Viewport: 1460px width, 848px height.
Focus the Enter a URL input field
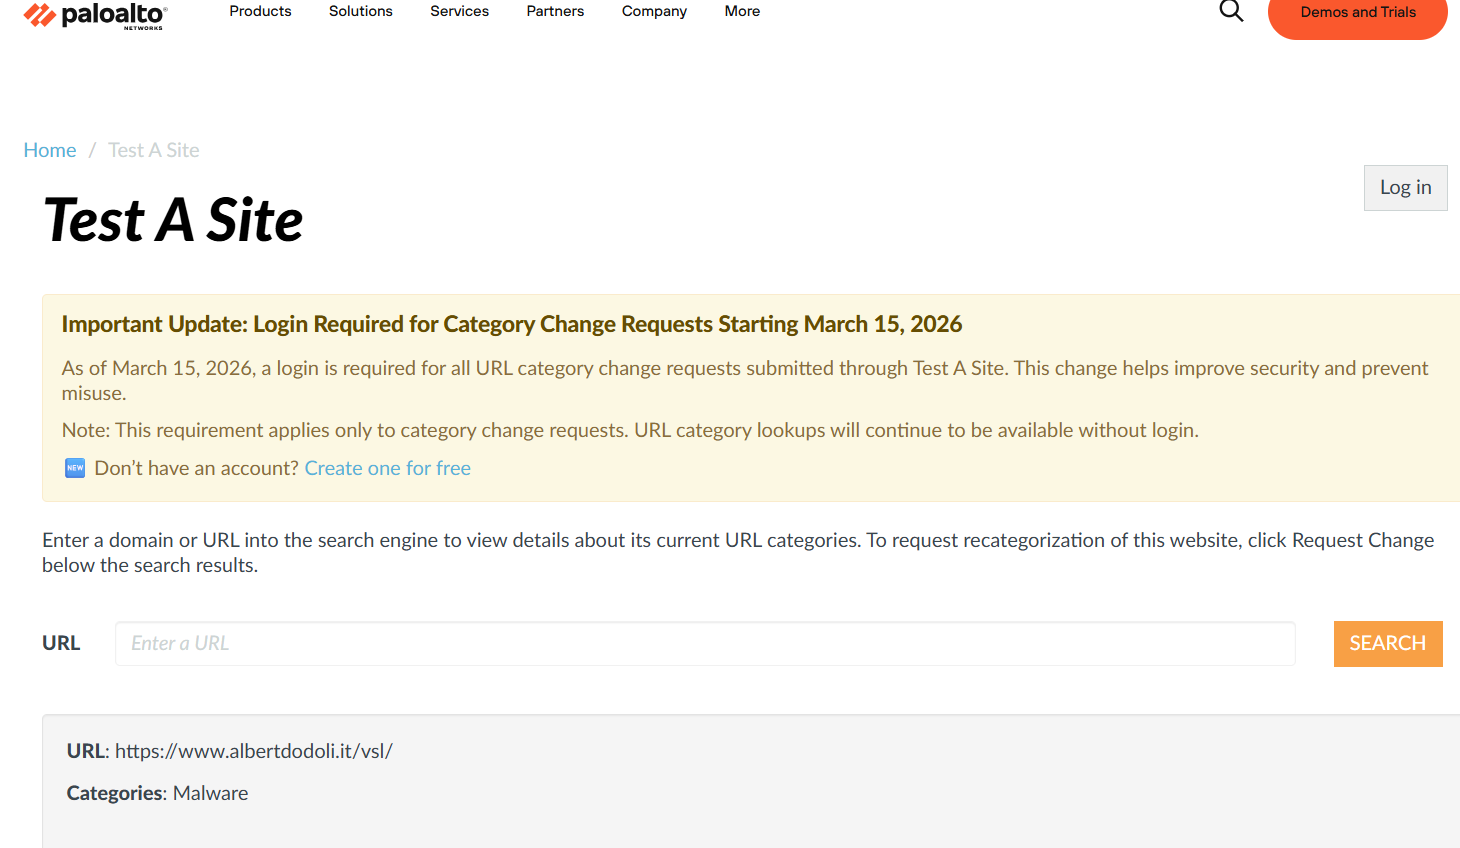[705, 643]
